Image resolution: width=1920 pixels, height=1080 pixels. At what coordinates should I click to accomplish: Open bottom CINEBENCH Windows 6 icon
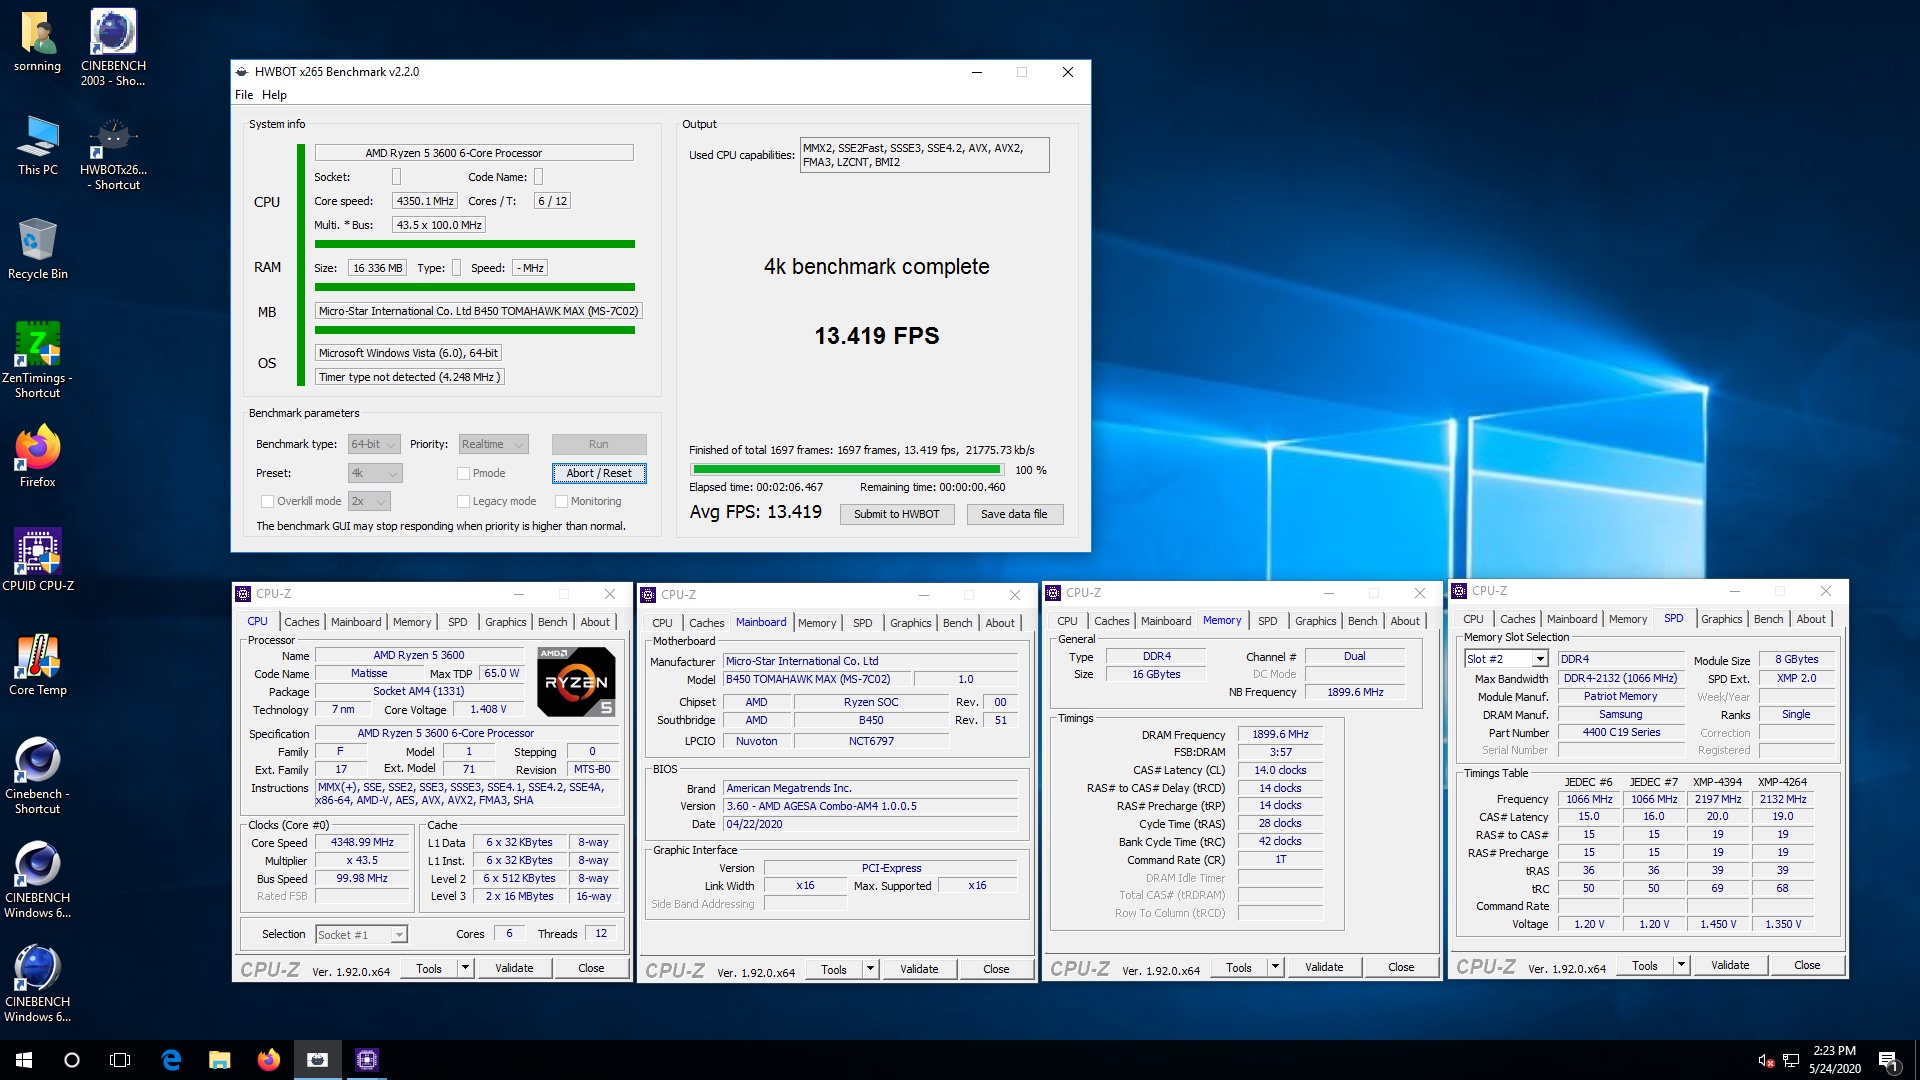click(x=37, y=983)
